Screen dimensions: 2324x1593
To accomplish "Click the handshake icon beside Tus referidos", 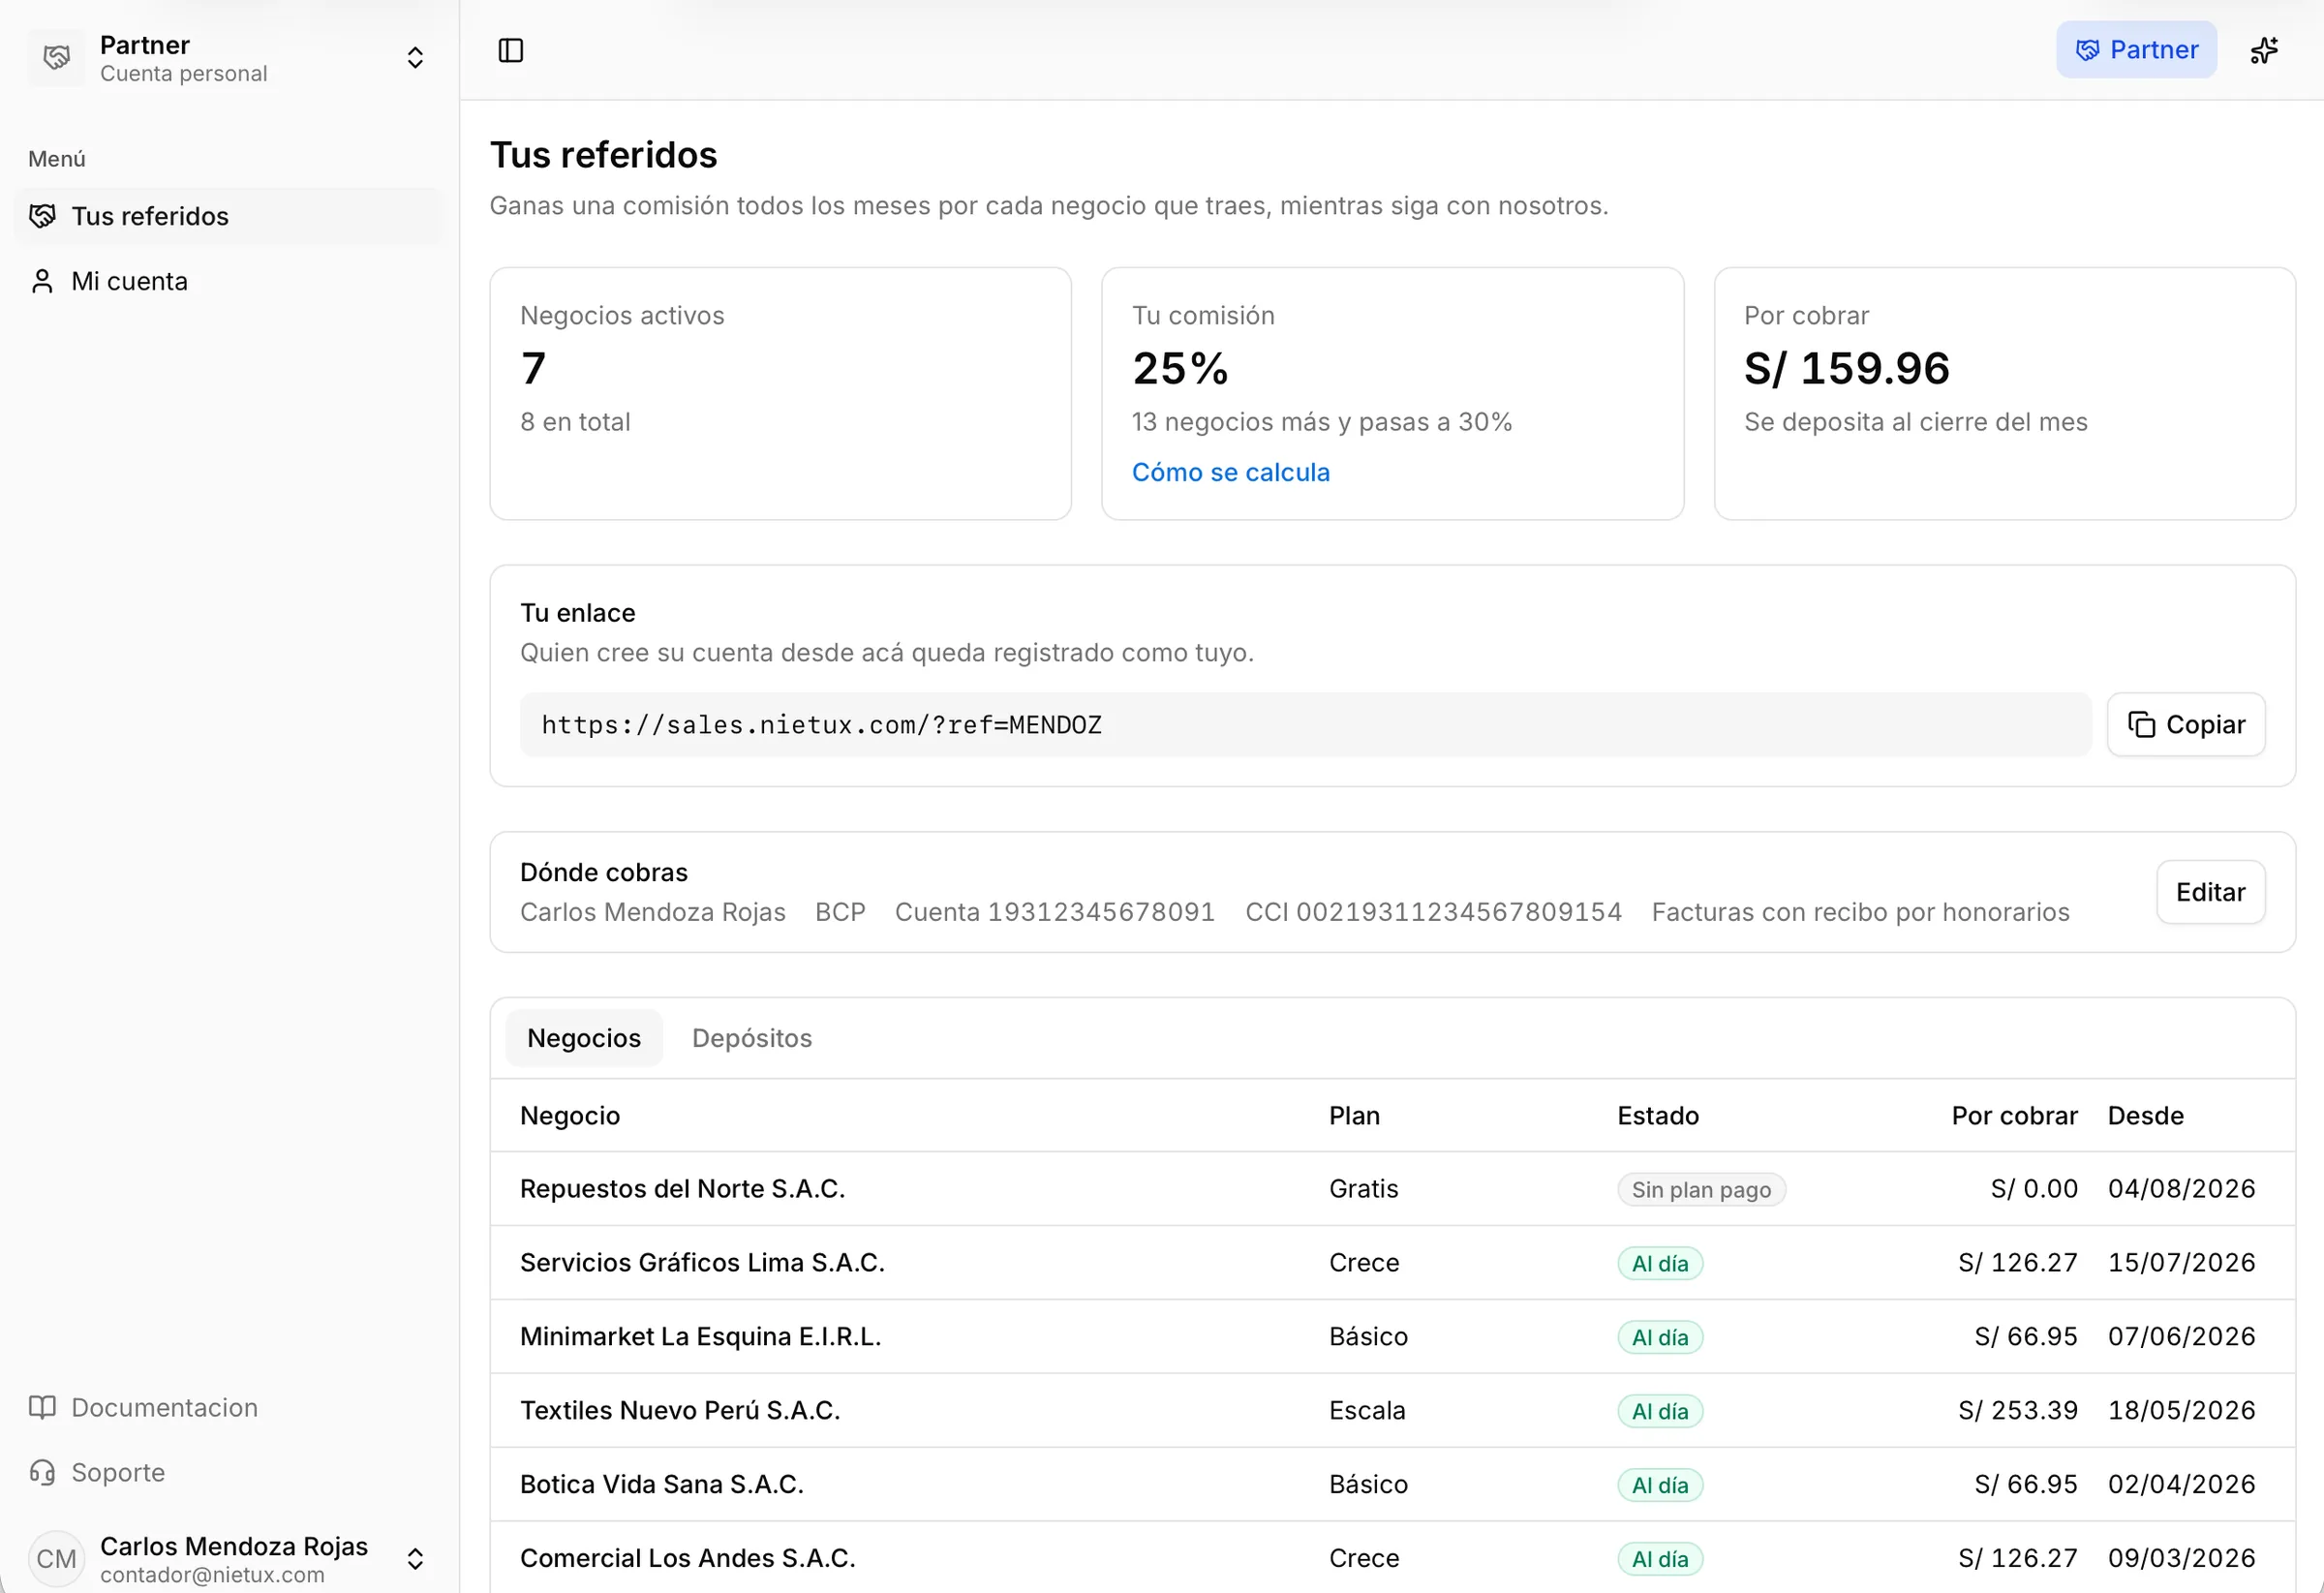I will 42,216.
